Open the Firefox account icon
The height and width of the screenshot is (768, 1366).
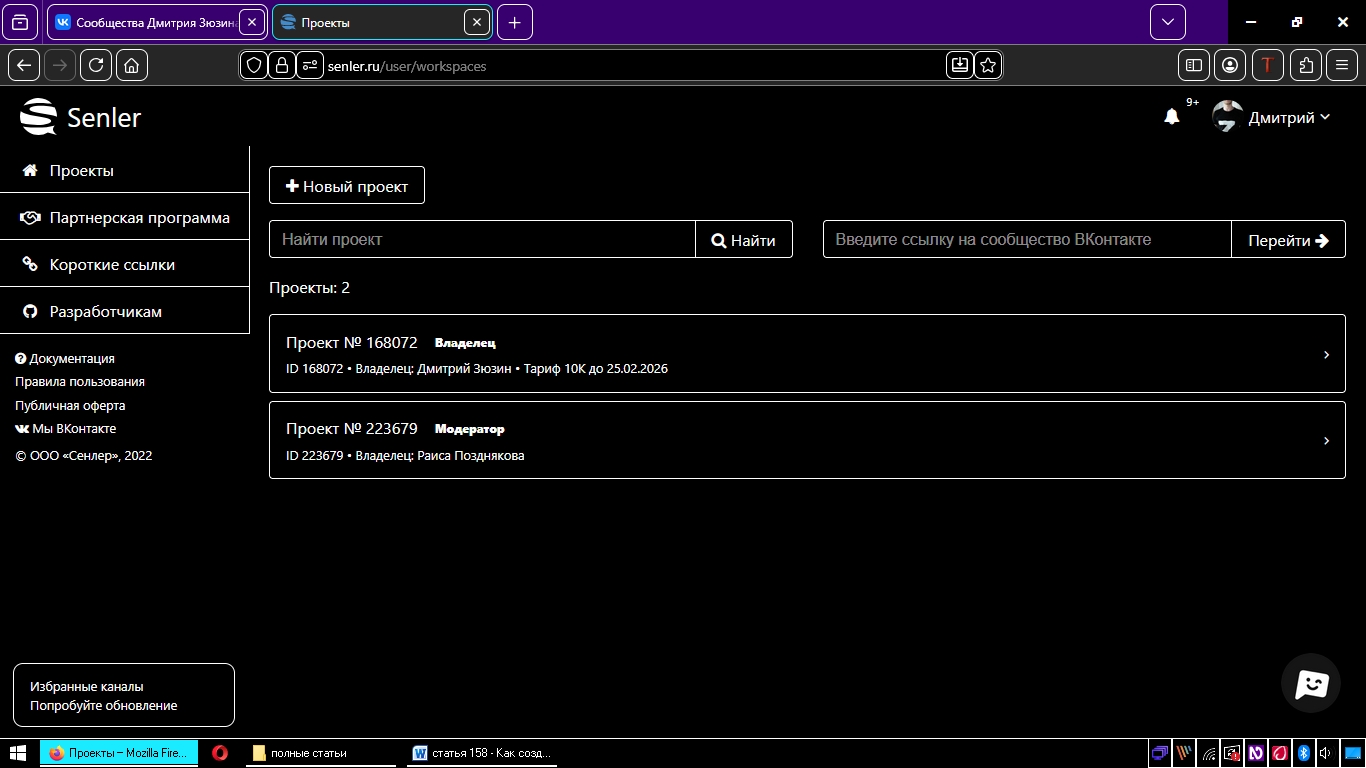[x=1230, y=65]
